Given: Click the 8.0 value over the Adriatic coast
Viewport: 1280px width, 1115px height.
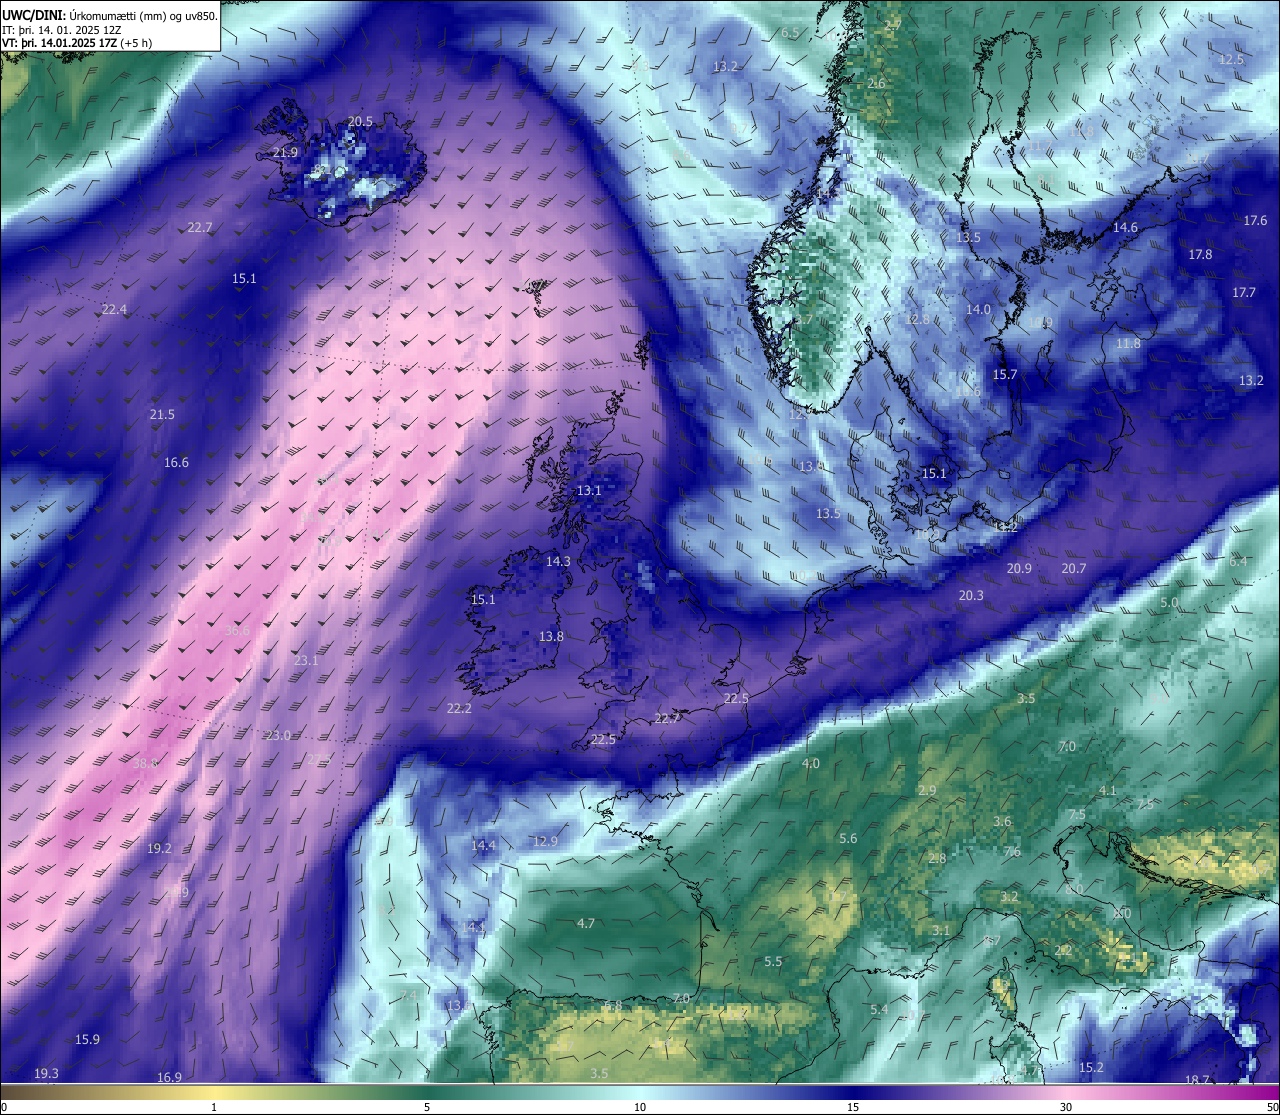Looking at the screenshot, I should [1122, 913].
